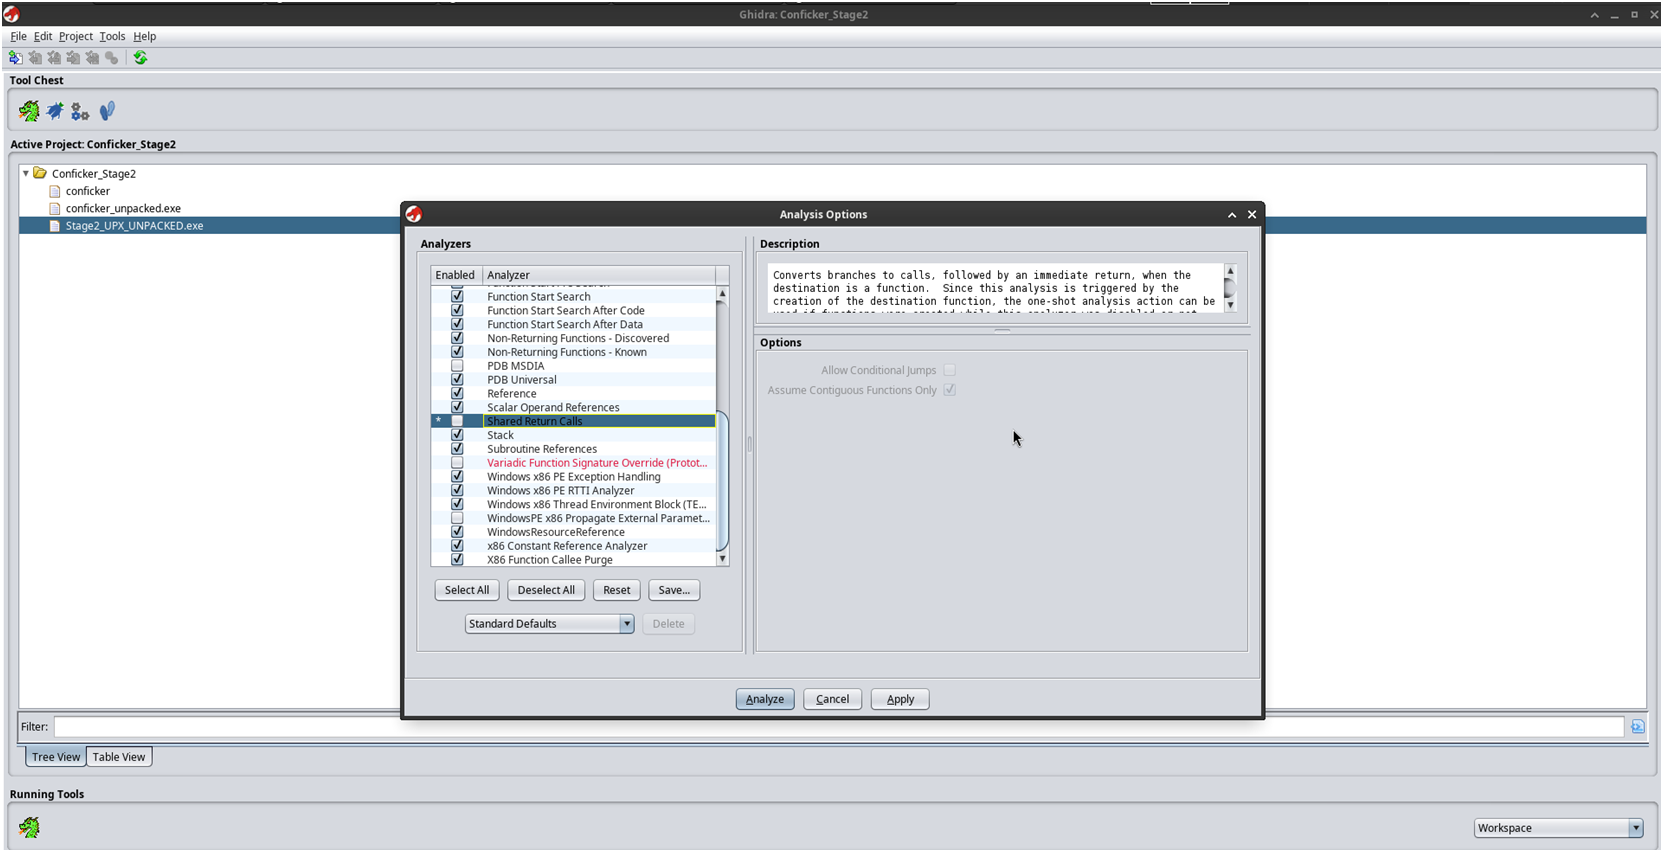Open the Help menu
1663x852 pixels.
145,36
